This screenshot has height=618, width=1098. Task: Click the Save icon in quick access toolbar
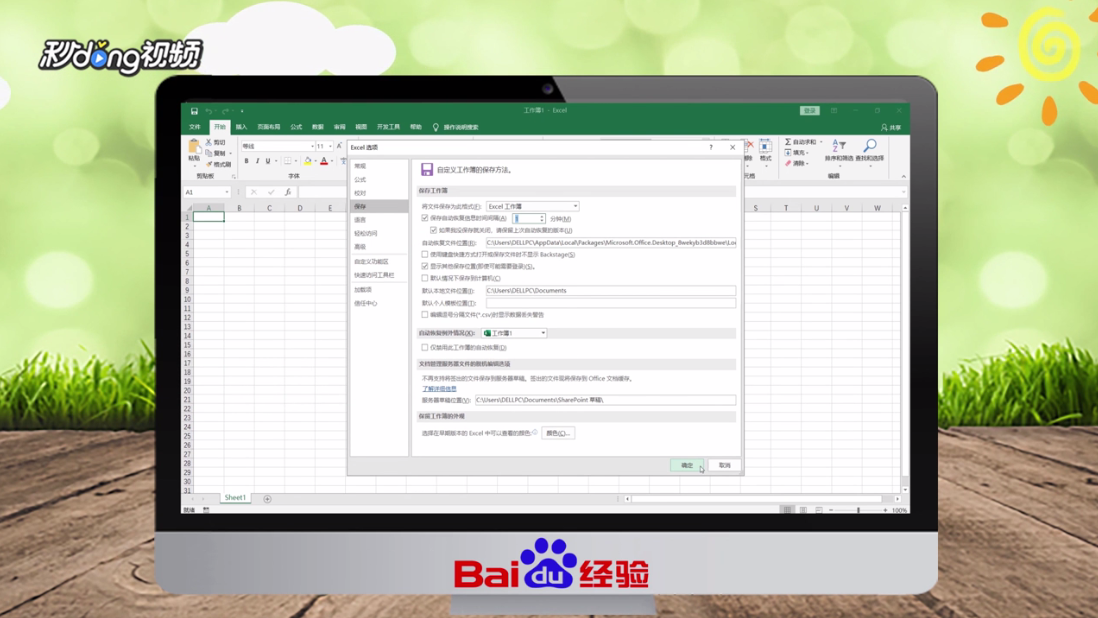194,111
